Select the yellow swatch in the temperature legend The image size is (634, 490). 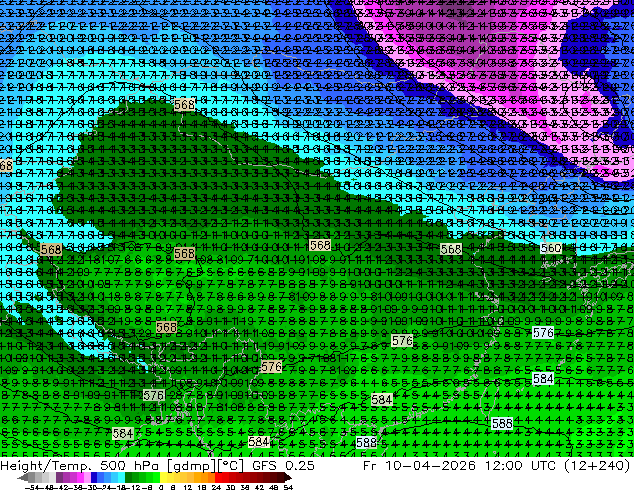click(x=163, y=478)
